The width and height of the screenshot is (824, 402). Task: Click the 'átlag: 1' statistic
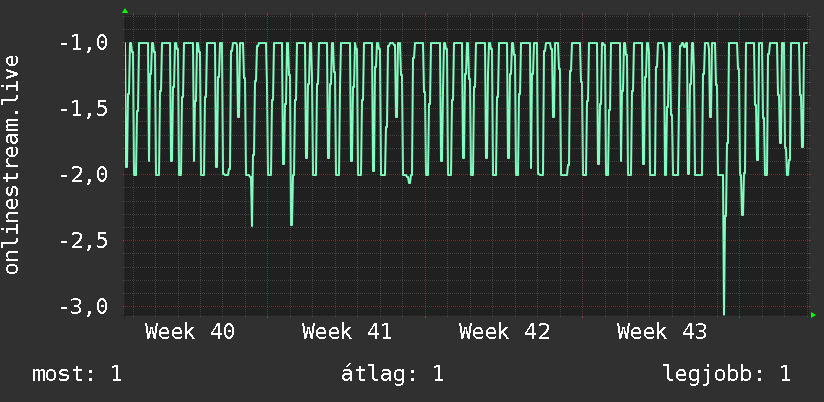tap(393, 374)
